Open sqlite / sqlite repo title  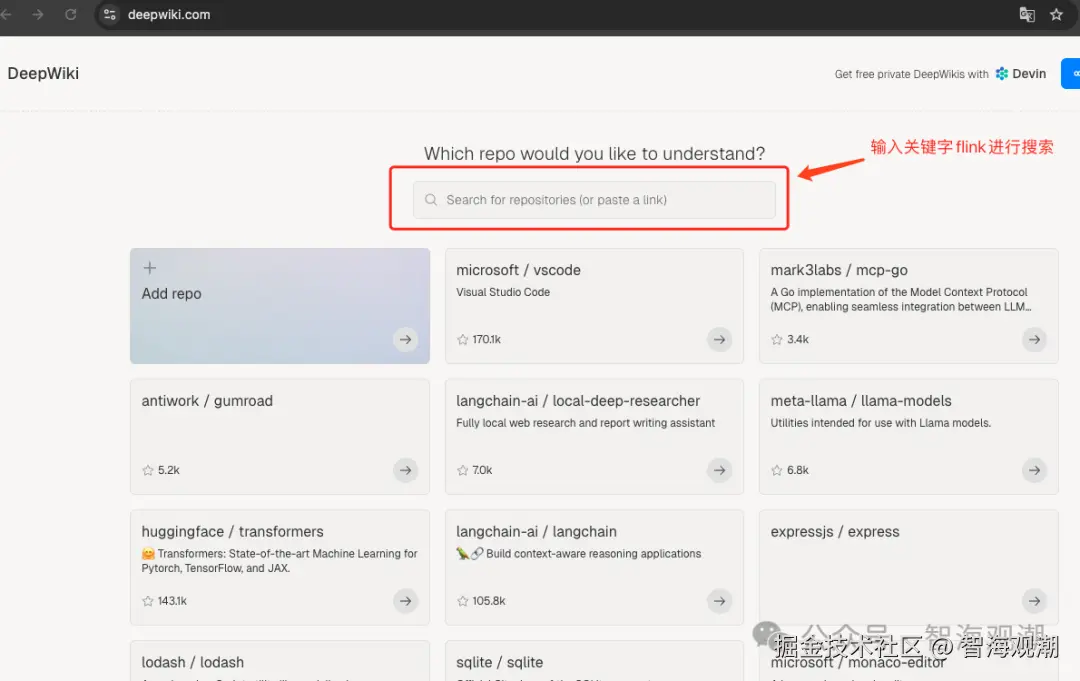point(499,662)
